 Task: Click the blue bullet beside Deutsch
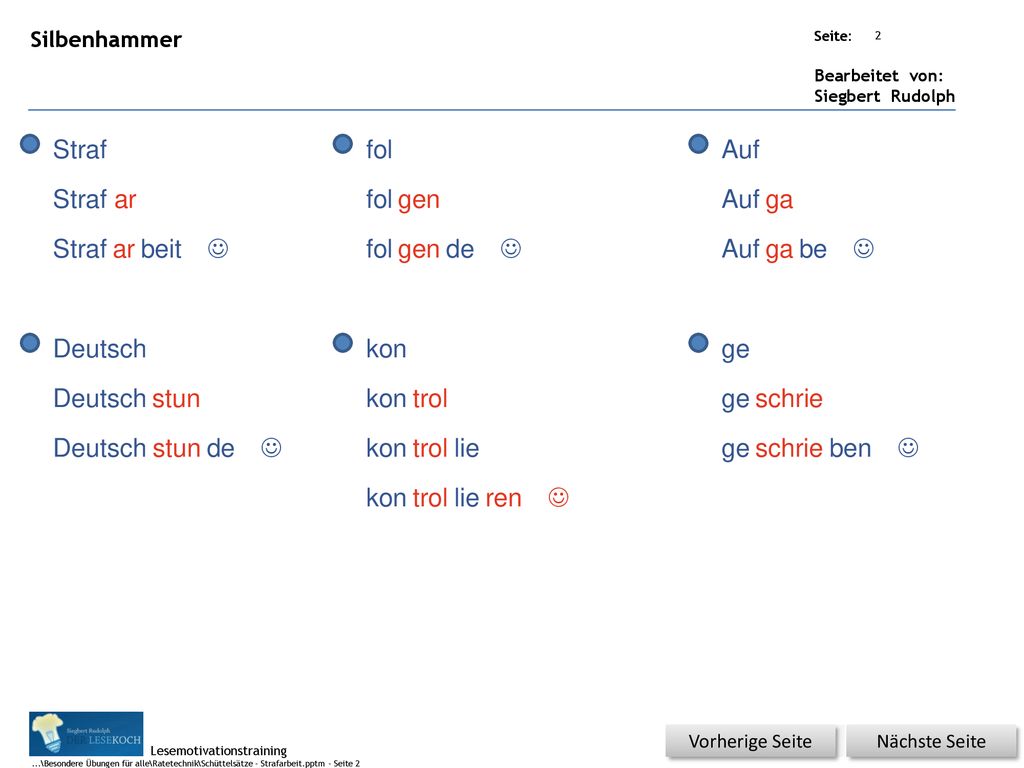[x=30, y=343]
